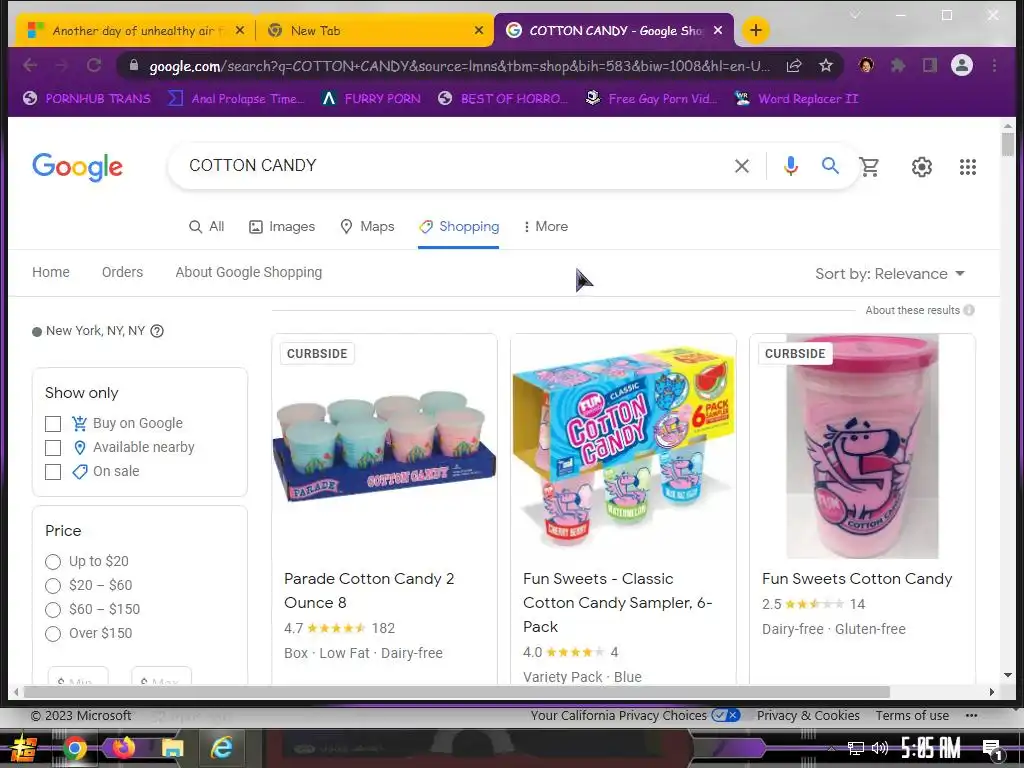Open footer three-dot more options
This screenshot has height=768, width=1024.
[972, 716]
